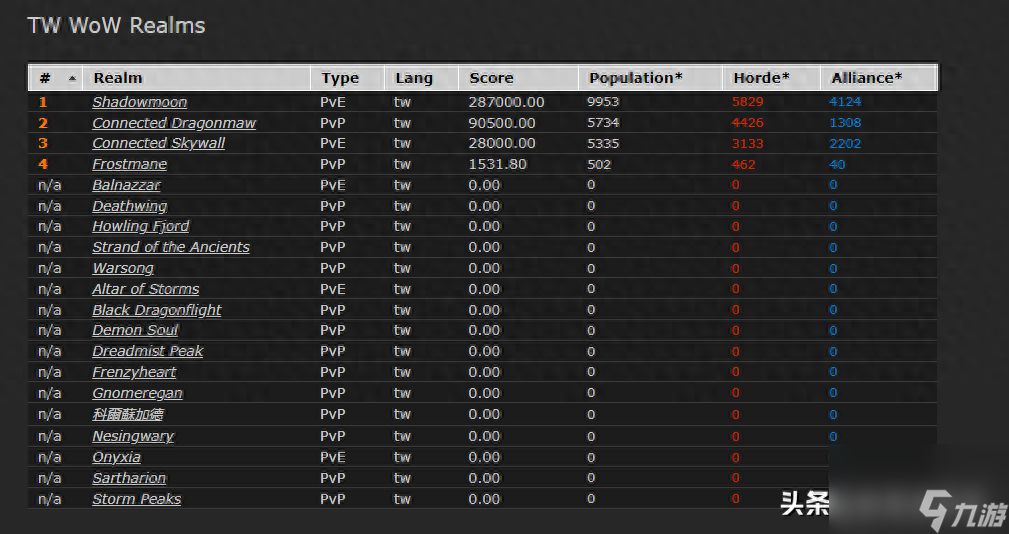Open the Frostmane realm link
1009x534 pixels.
point(129,164)
